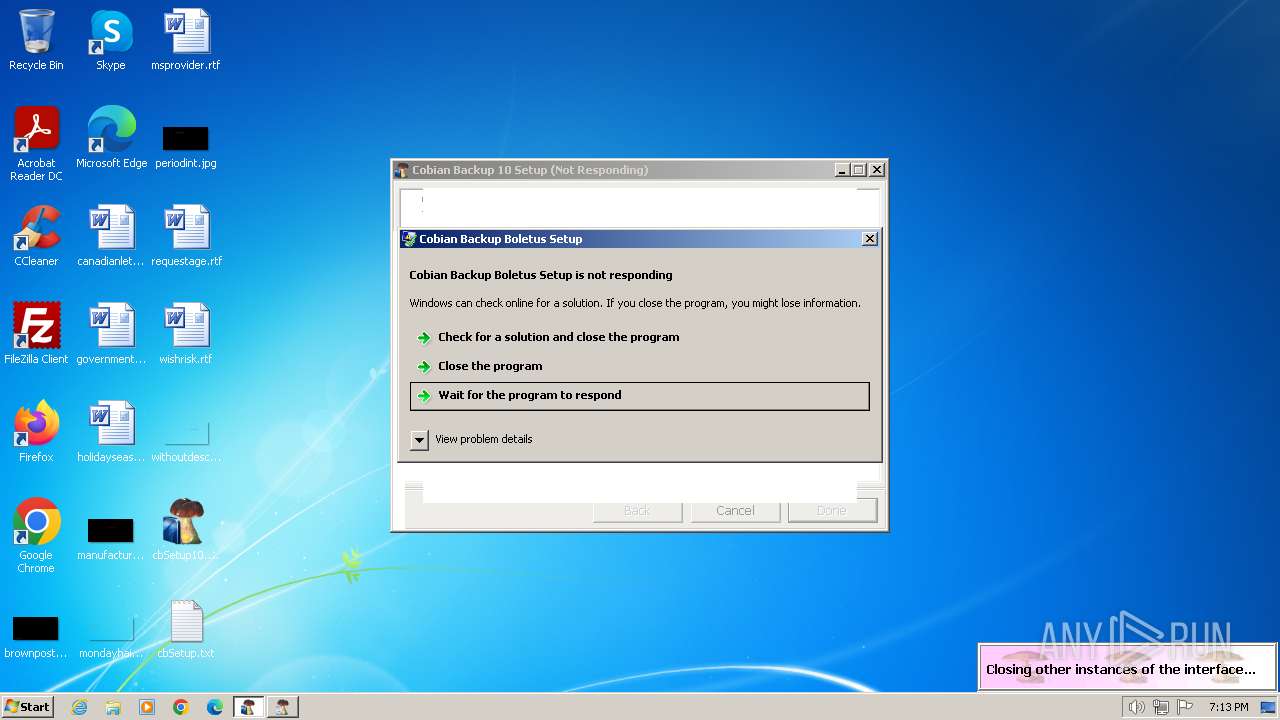The width and height of the screenshot is (1280, 720).
Task: Click Chrome icon in taskbar
Action: pyautogui.click(x=181, y=707)
